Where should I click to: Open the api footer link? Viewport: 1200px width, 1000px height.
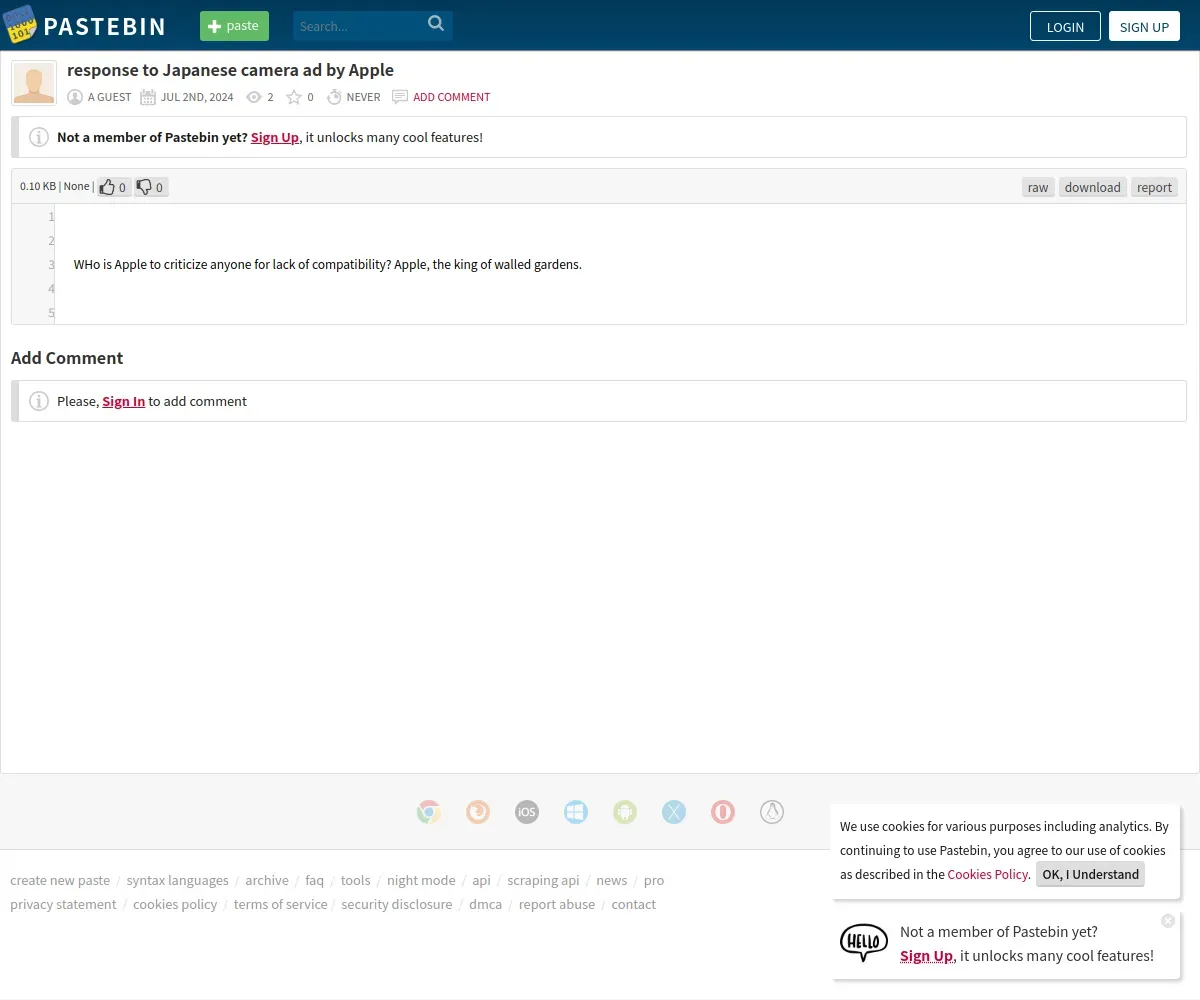click(482, 880)
